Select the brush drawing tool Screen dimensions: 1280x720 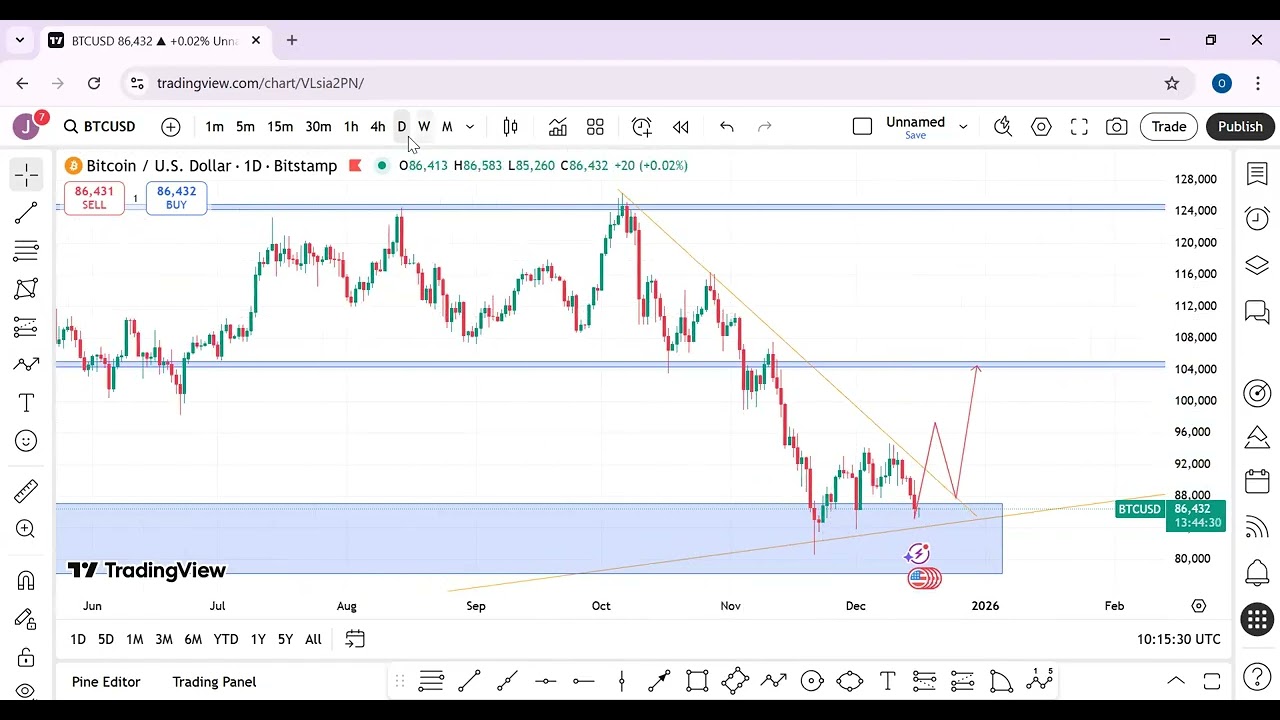(26, 365)
